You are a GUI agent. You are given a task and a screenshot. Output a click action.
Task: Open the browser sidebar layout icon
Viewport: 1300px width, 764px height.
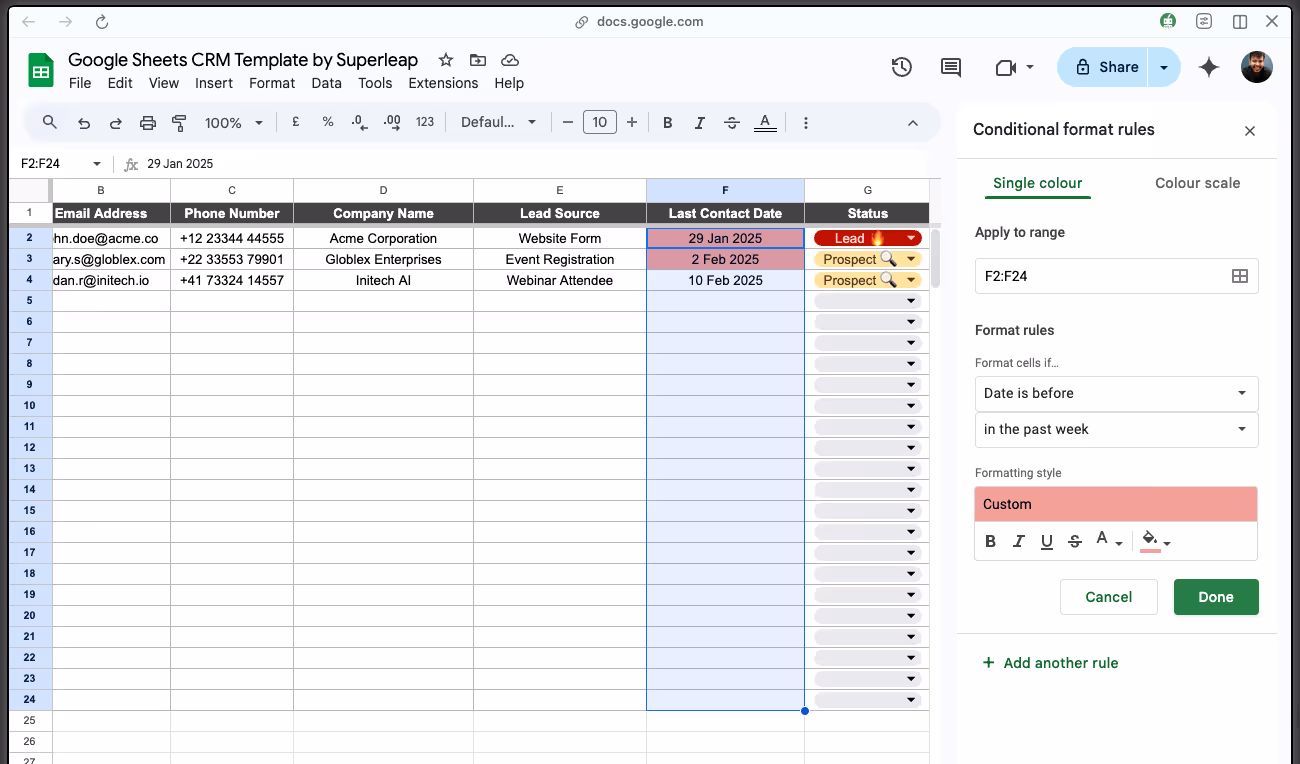1240,21
